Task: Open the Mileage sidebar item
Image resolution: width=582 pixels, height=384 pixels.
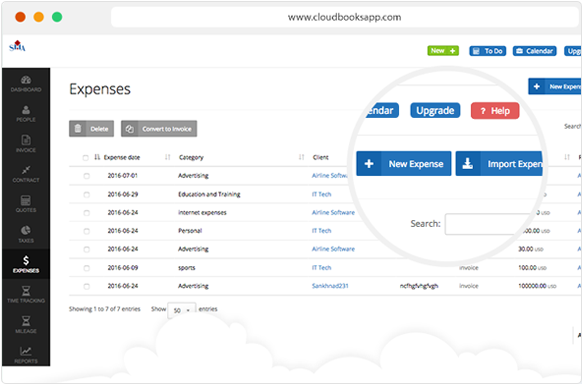Action: coord(26,324)
